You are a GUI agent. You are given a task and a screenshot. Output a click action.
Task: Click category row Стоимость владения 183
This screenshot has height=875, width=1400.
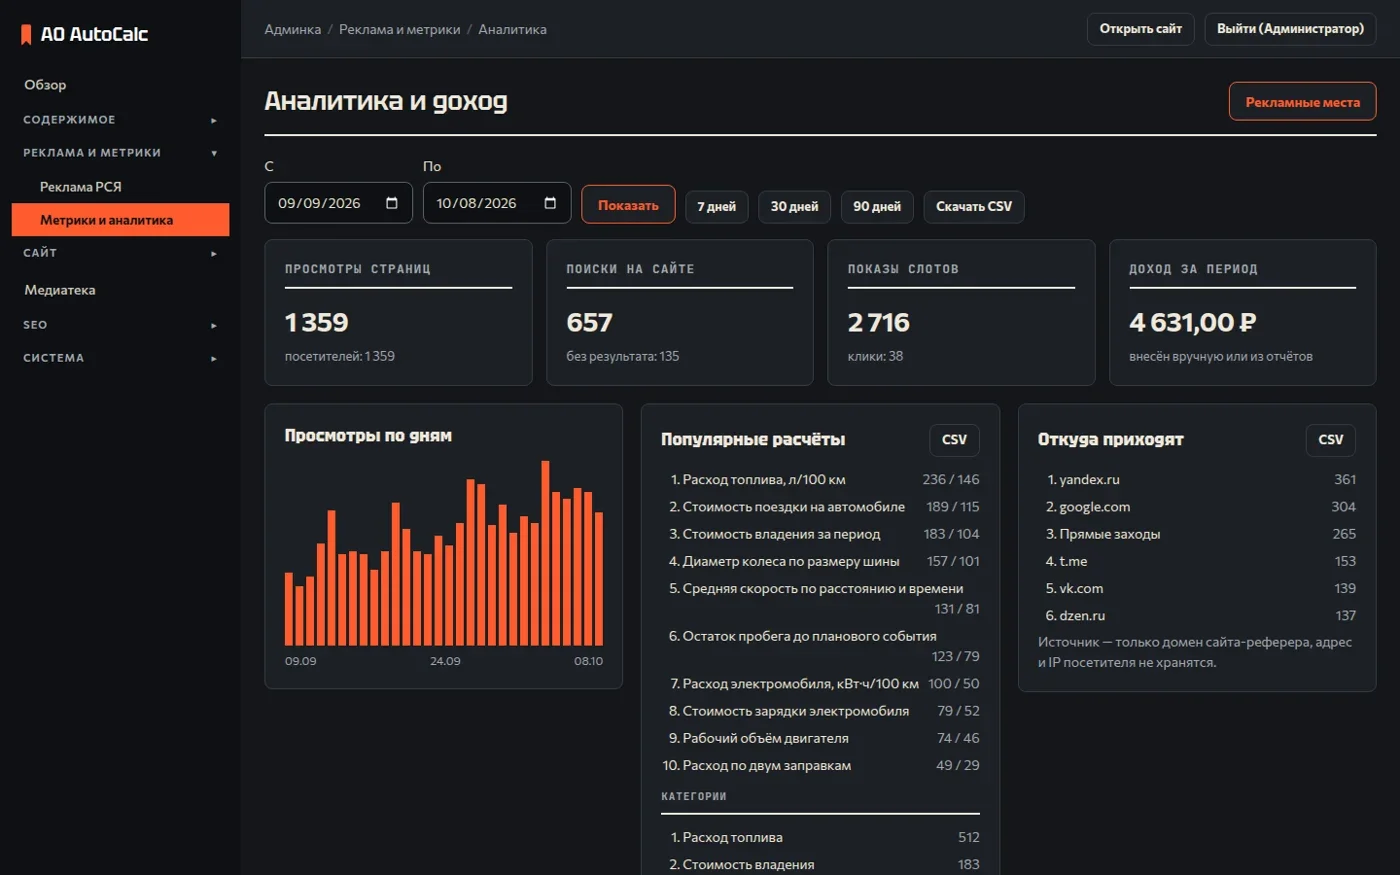tap(820, 864)
